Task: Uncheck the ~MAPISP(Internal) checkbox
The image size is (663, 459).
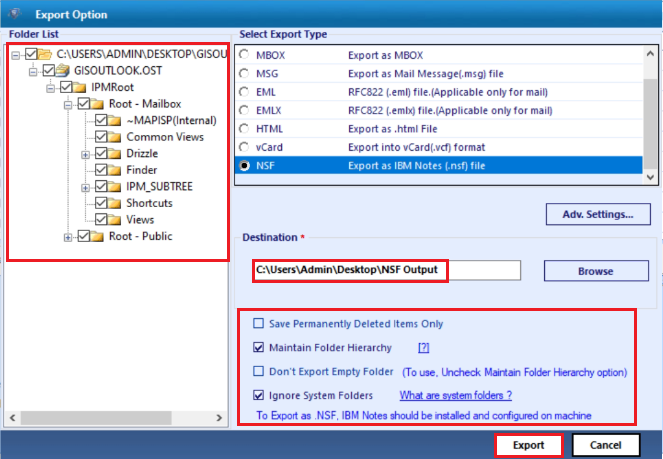Action: [101, 120]
